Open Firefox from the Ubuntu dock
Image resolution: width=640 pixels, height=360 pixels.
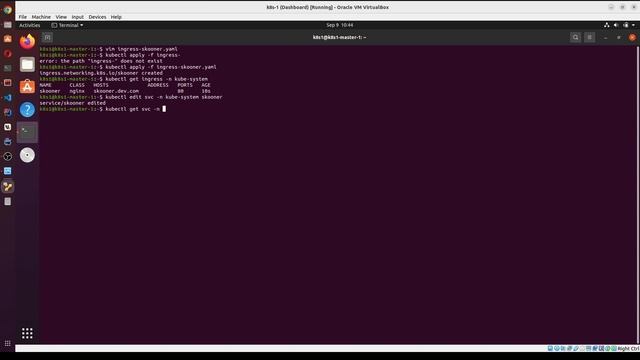[x=27, y=42]
